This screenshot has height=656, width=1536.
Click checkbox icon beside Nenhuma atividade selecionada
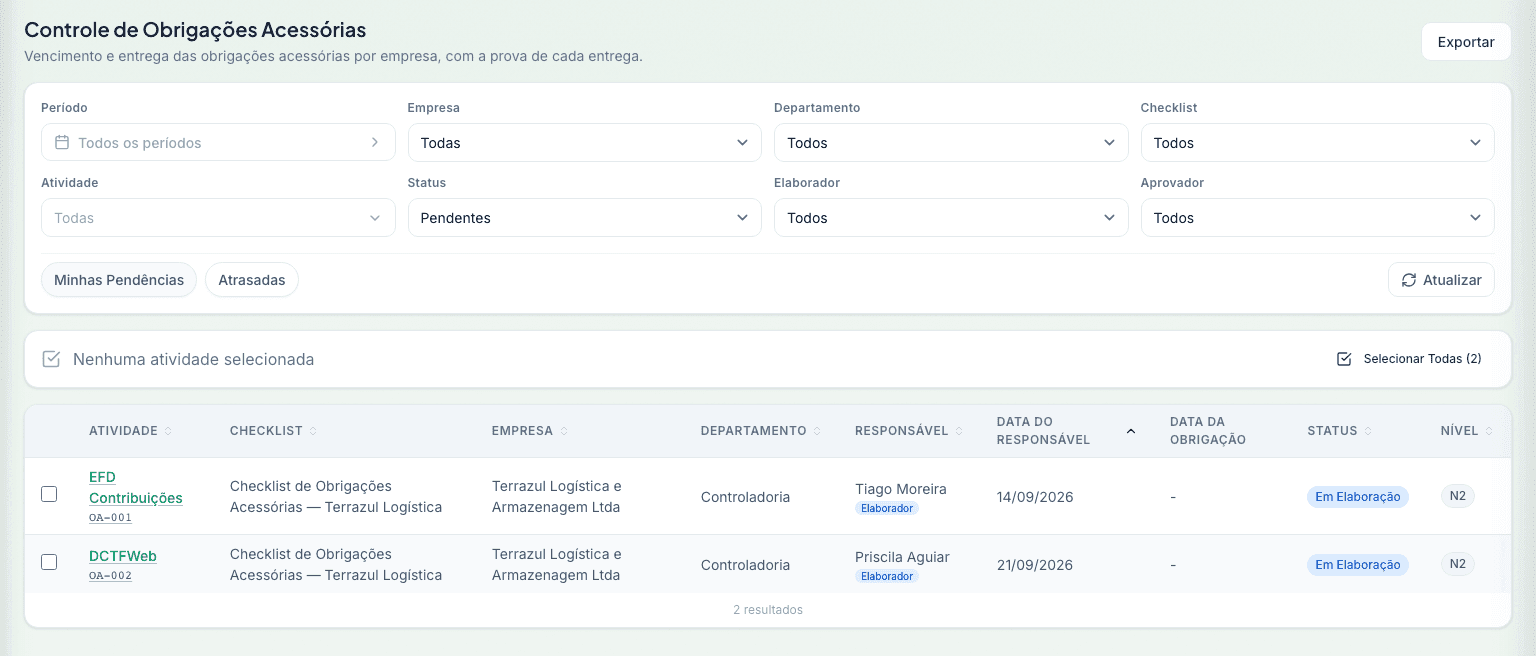(51, 359)
